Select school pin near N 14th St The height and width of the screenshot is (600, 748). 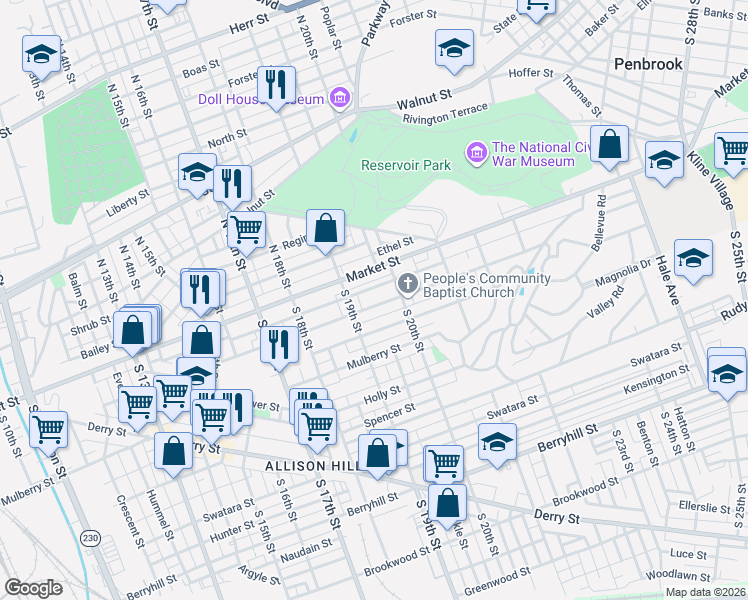coord(42,57)
